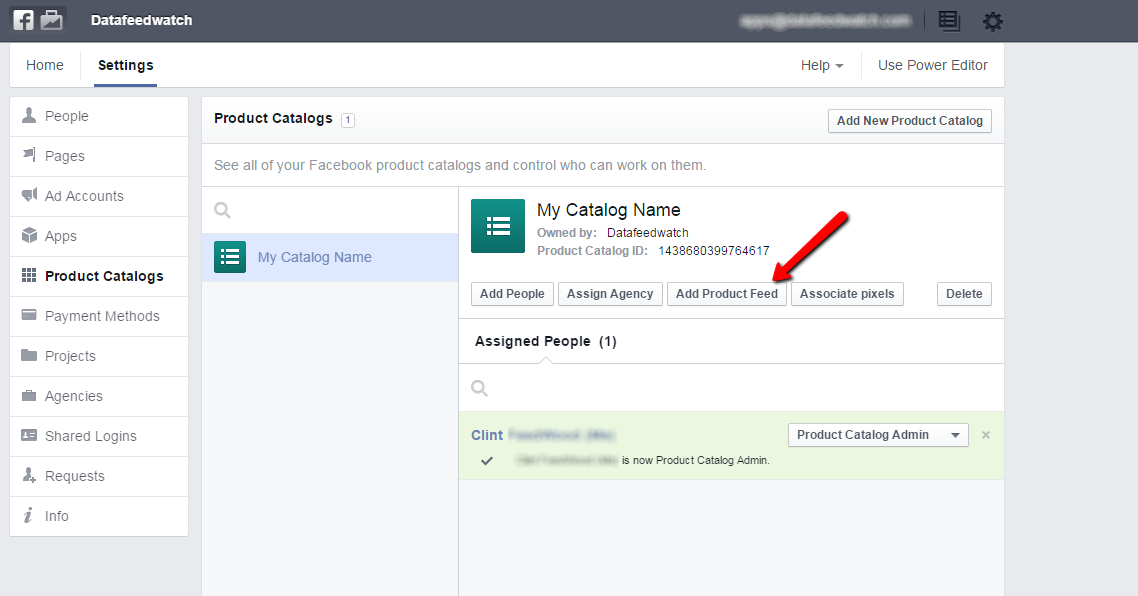Click the My Catalog Name title in details
This screenshot has width=1138, height=596.
609,210
